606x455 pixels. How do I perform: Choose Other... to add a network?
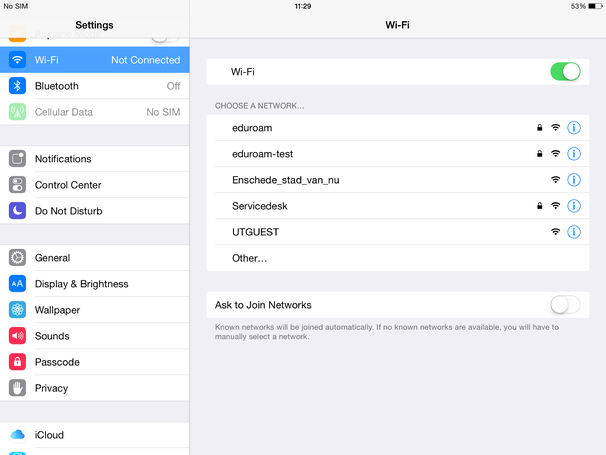[x=398, y=258]
